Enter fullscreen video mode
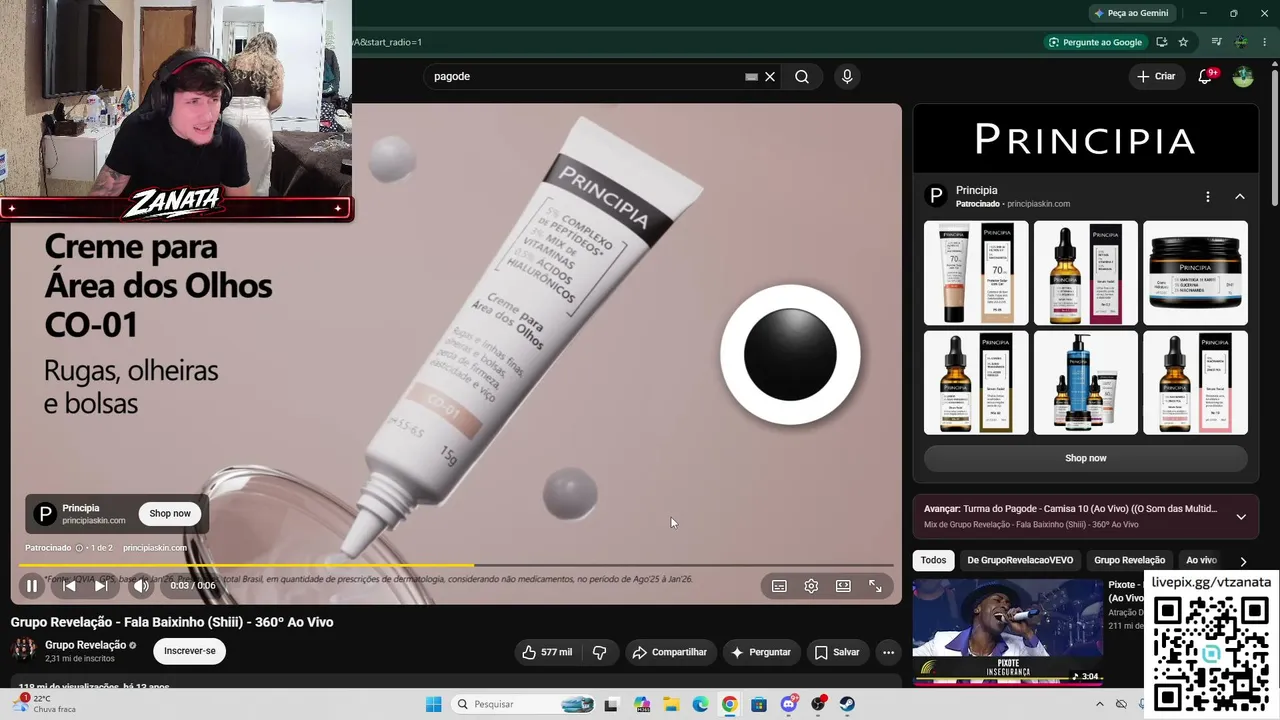The height and width of the screenshot is (720, 1280). click(x=875, y=586)
